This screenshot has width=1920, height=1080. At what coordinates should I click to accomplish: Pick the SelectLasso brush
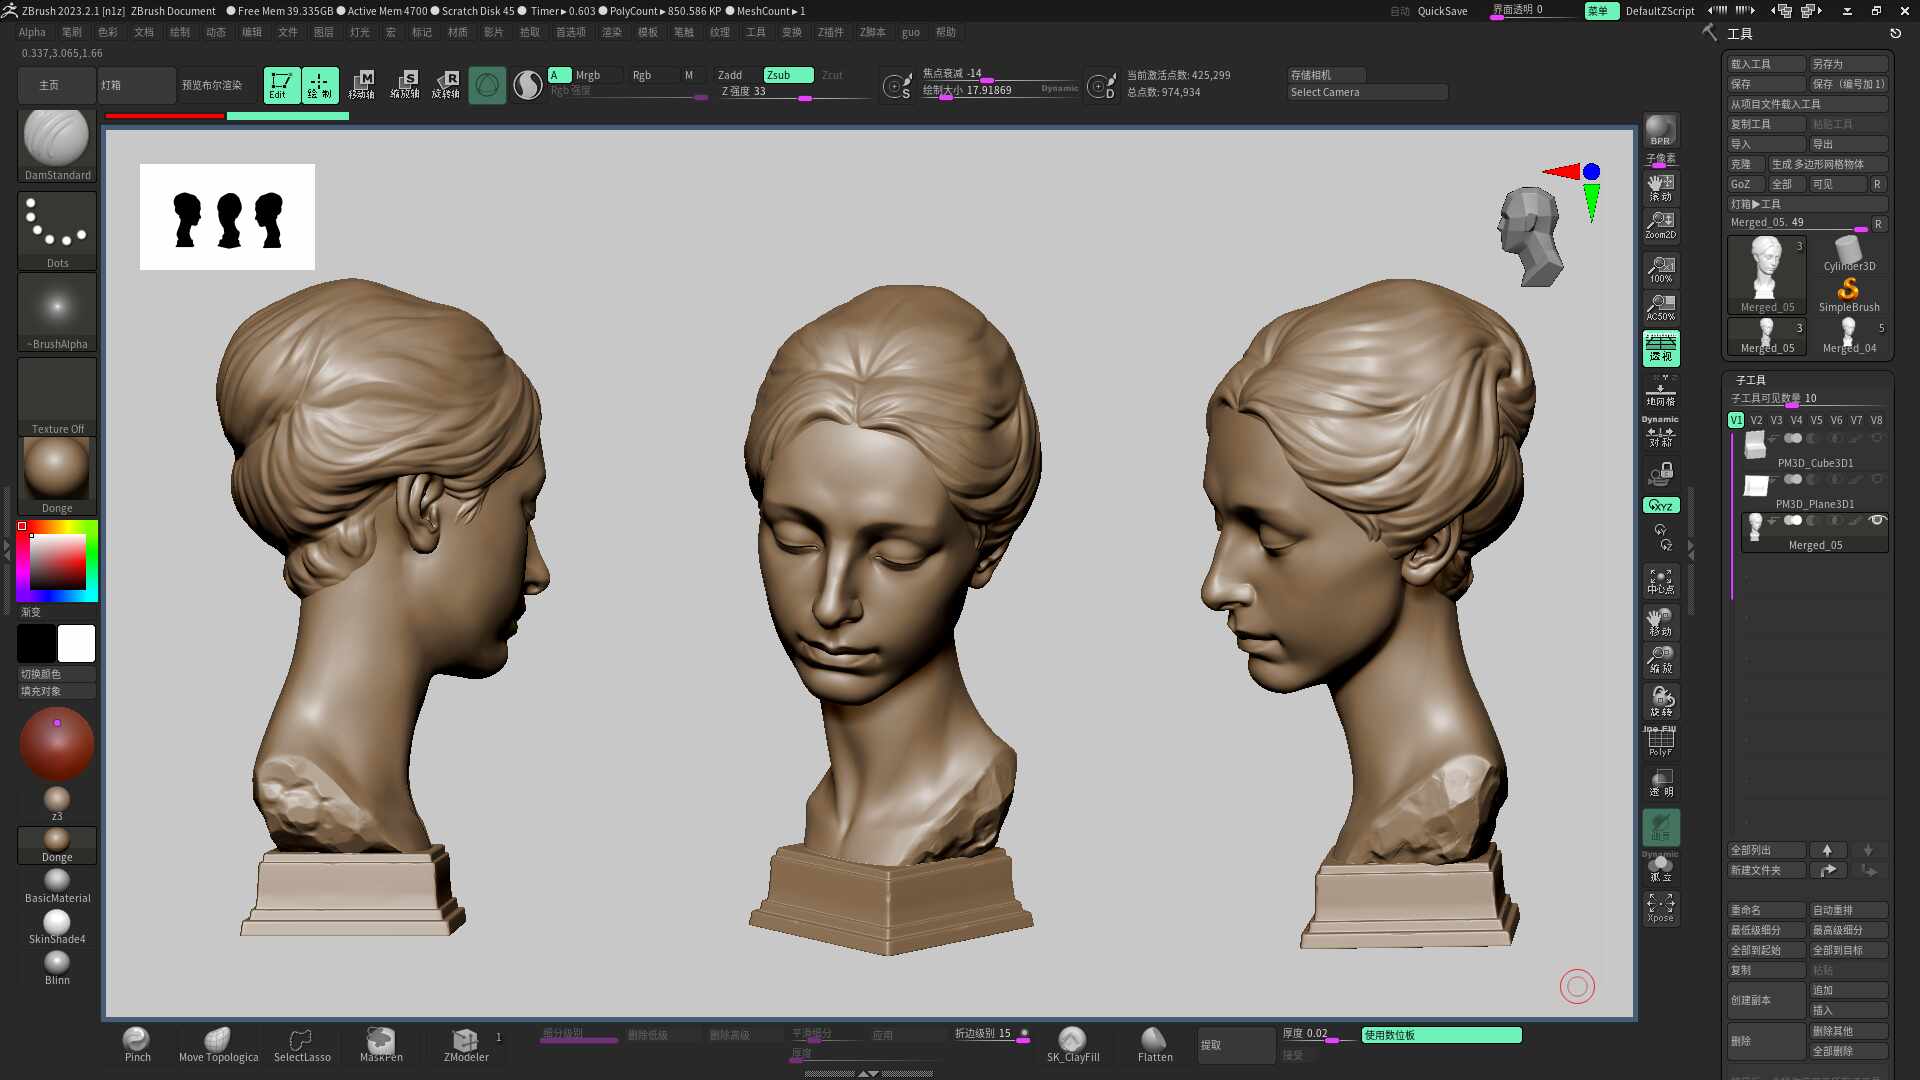(x=301, y=1040)
